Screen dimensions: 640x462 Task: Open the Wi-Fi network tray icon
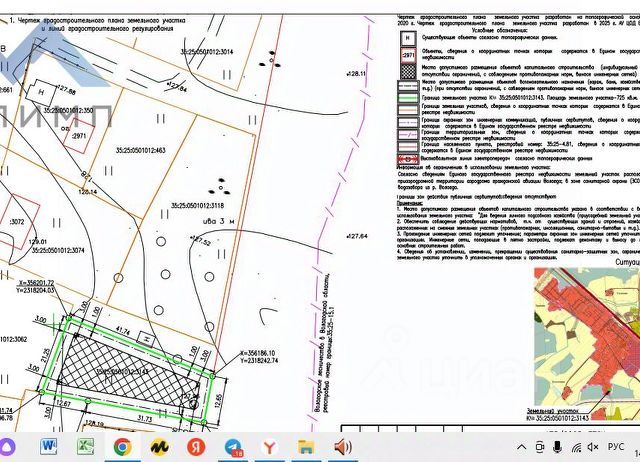[x=576, y=447]
